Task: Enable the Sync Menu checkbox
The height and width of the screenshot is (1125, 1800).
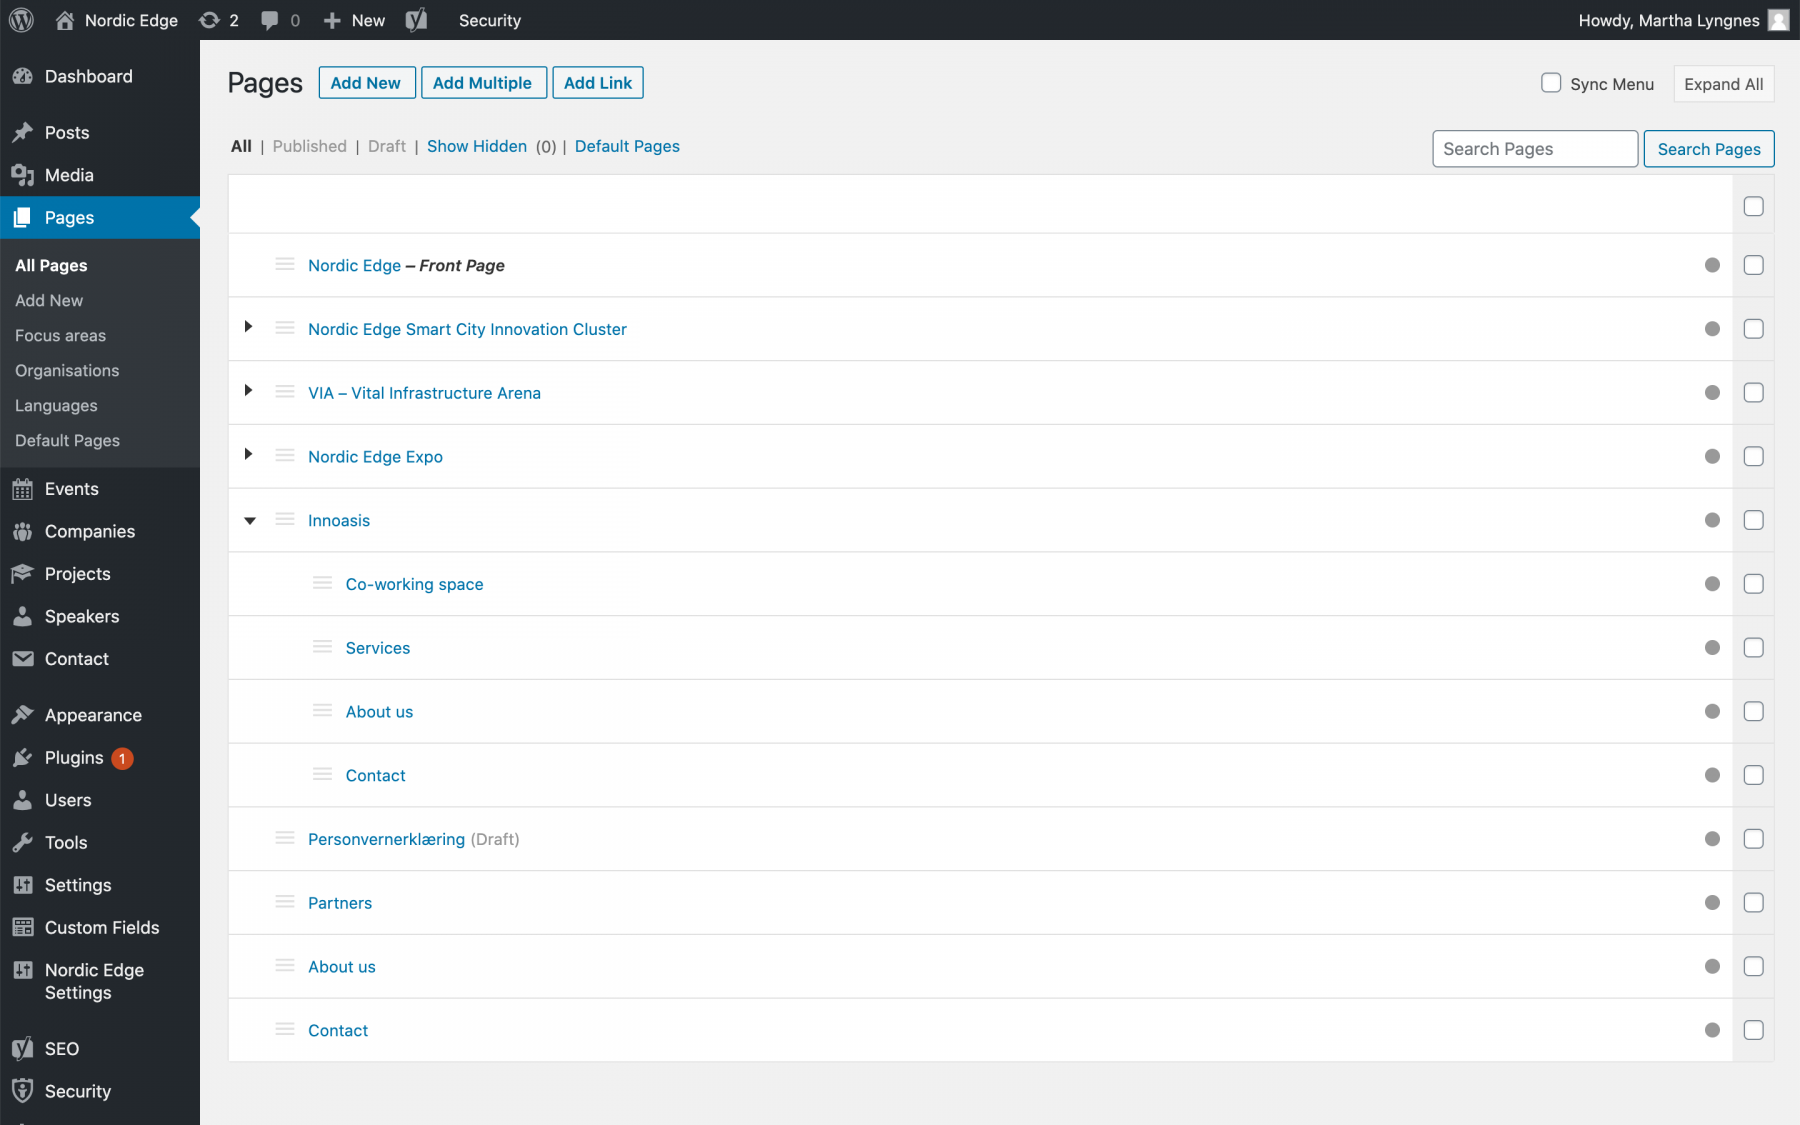Action: [x=1551, y=84]
